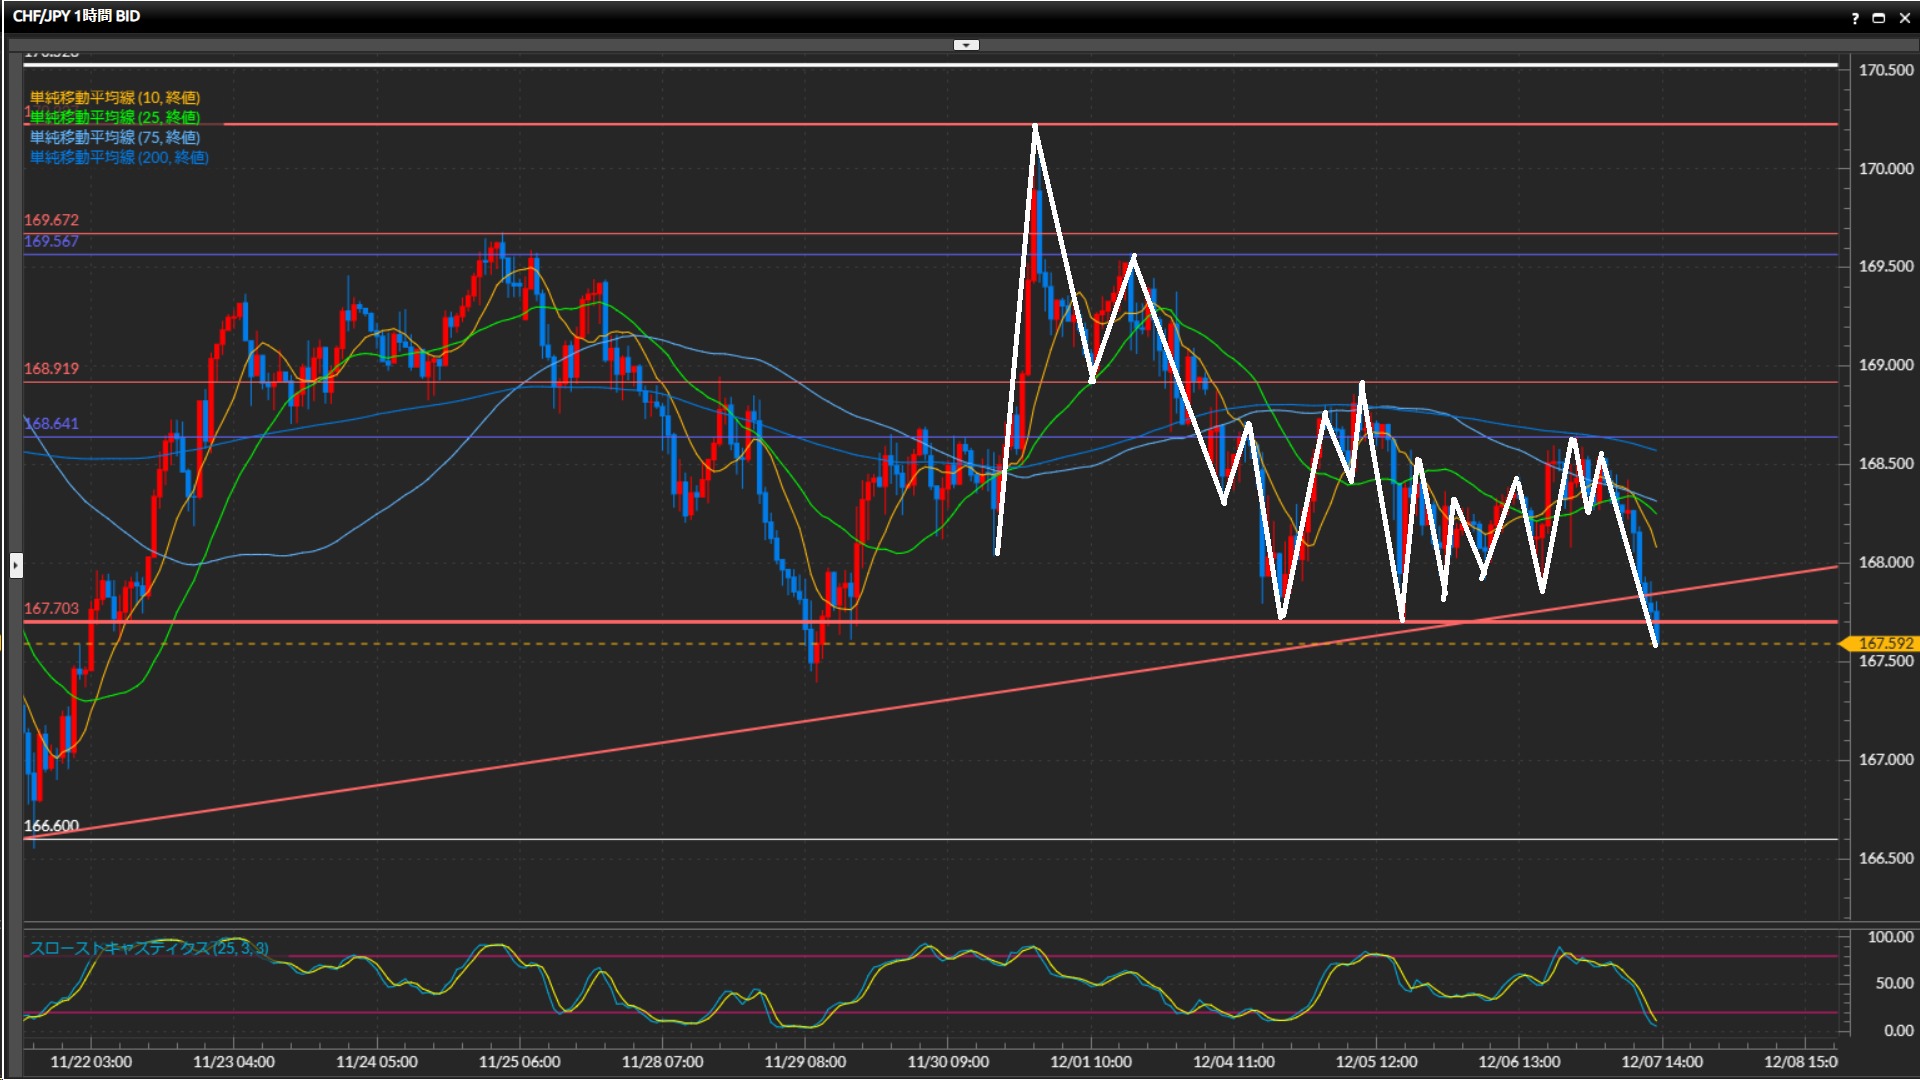Select the スローストキャスティクス indicator label
Image resolution: width=1920 pixels, height=1080 pixels.
coord(148,948)
